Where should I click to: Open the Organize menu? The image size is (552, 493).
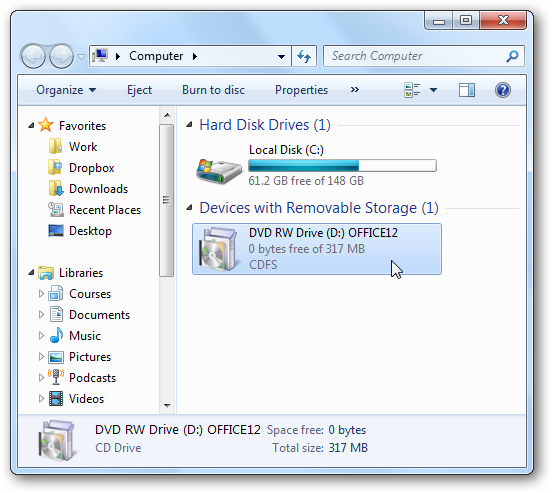(x=66, y=90)
